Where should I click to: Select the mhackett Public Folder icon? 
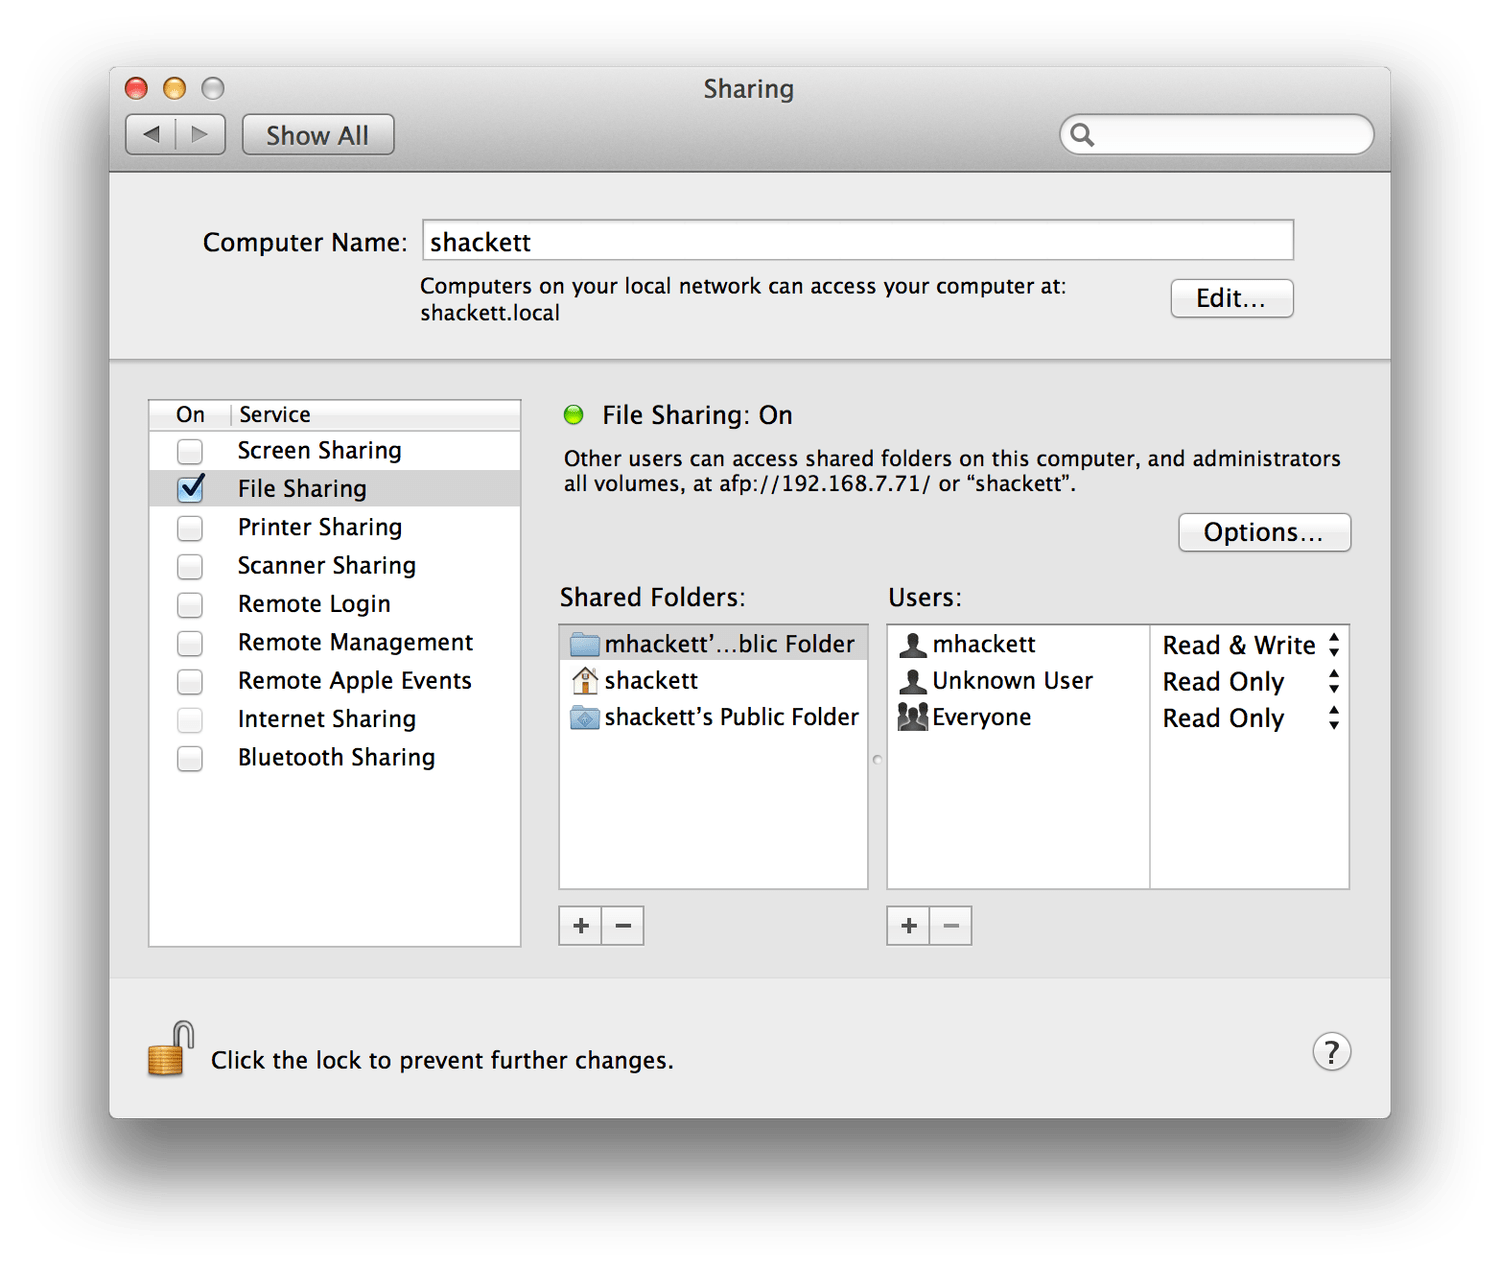coord(585,644)
